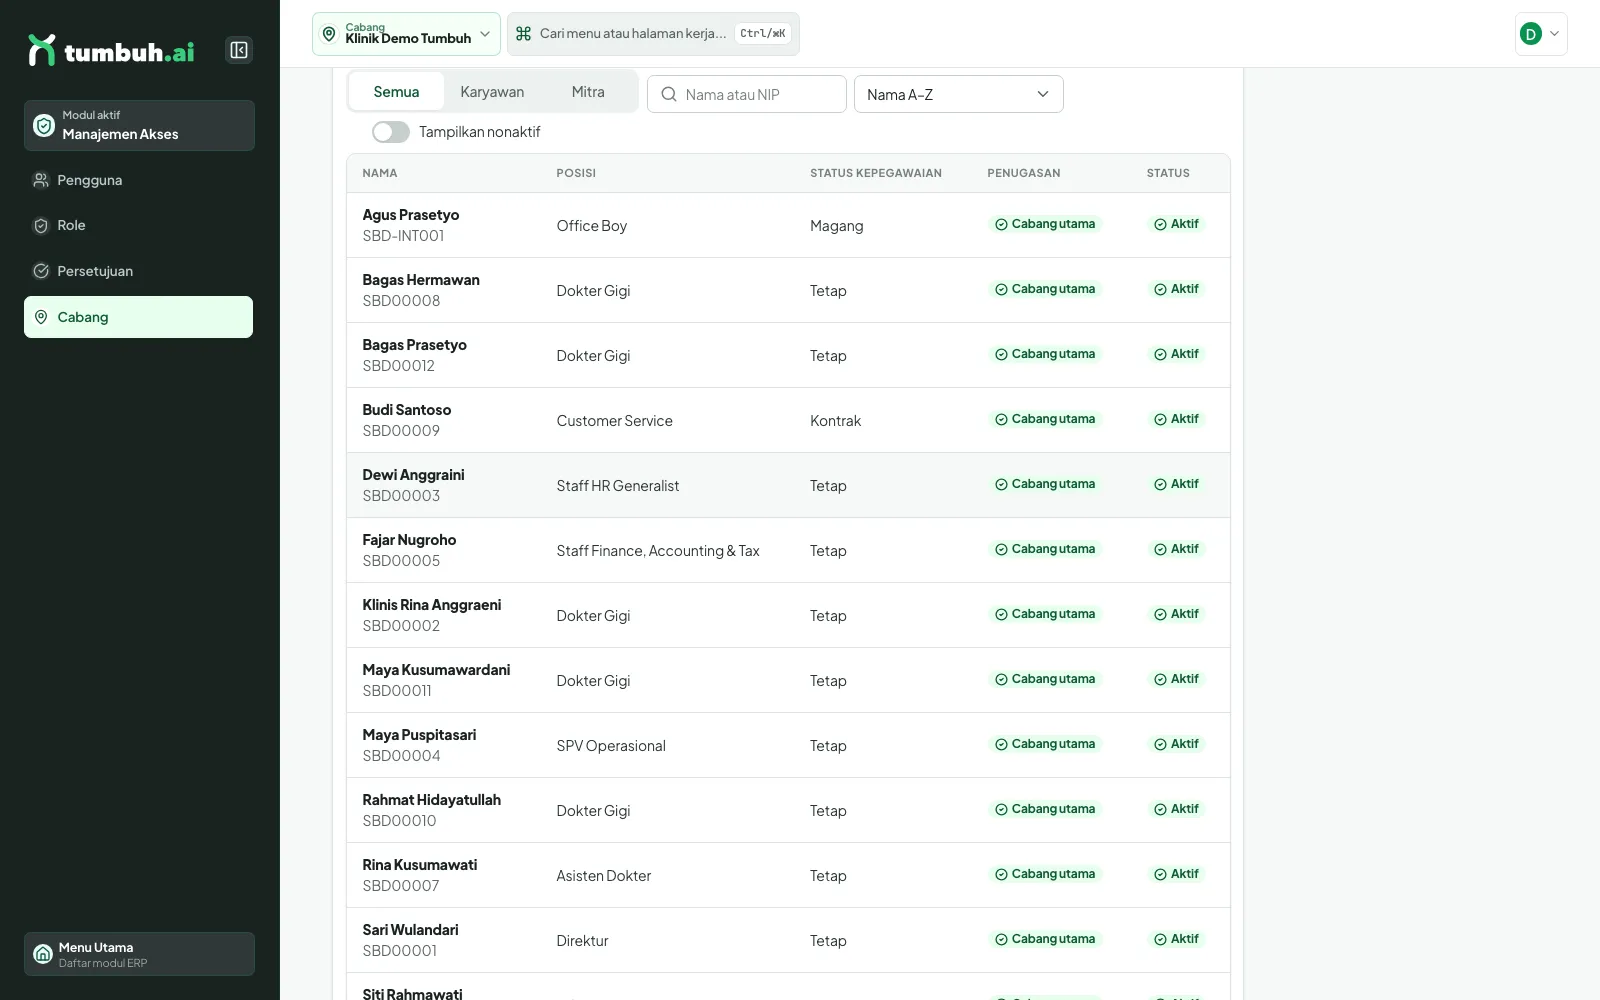
Task: Open Persetujuan in the sidebar
Action: click(139, 271)
